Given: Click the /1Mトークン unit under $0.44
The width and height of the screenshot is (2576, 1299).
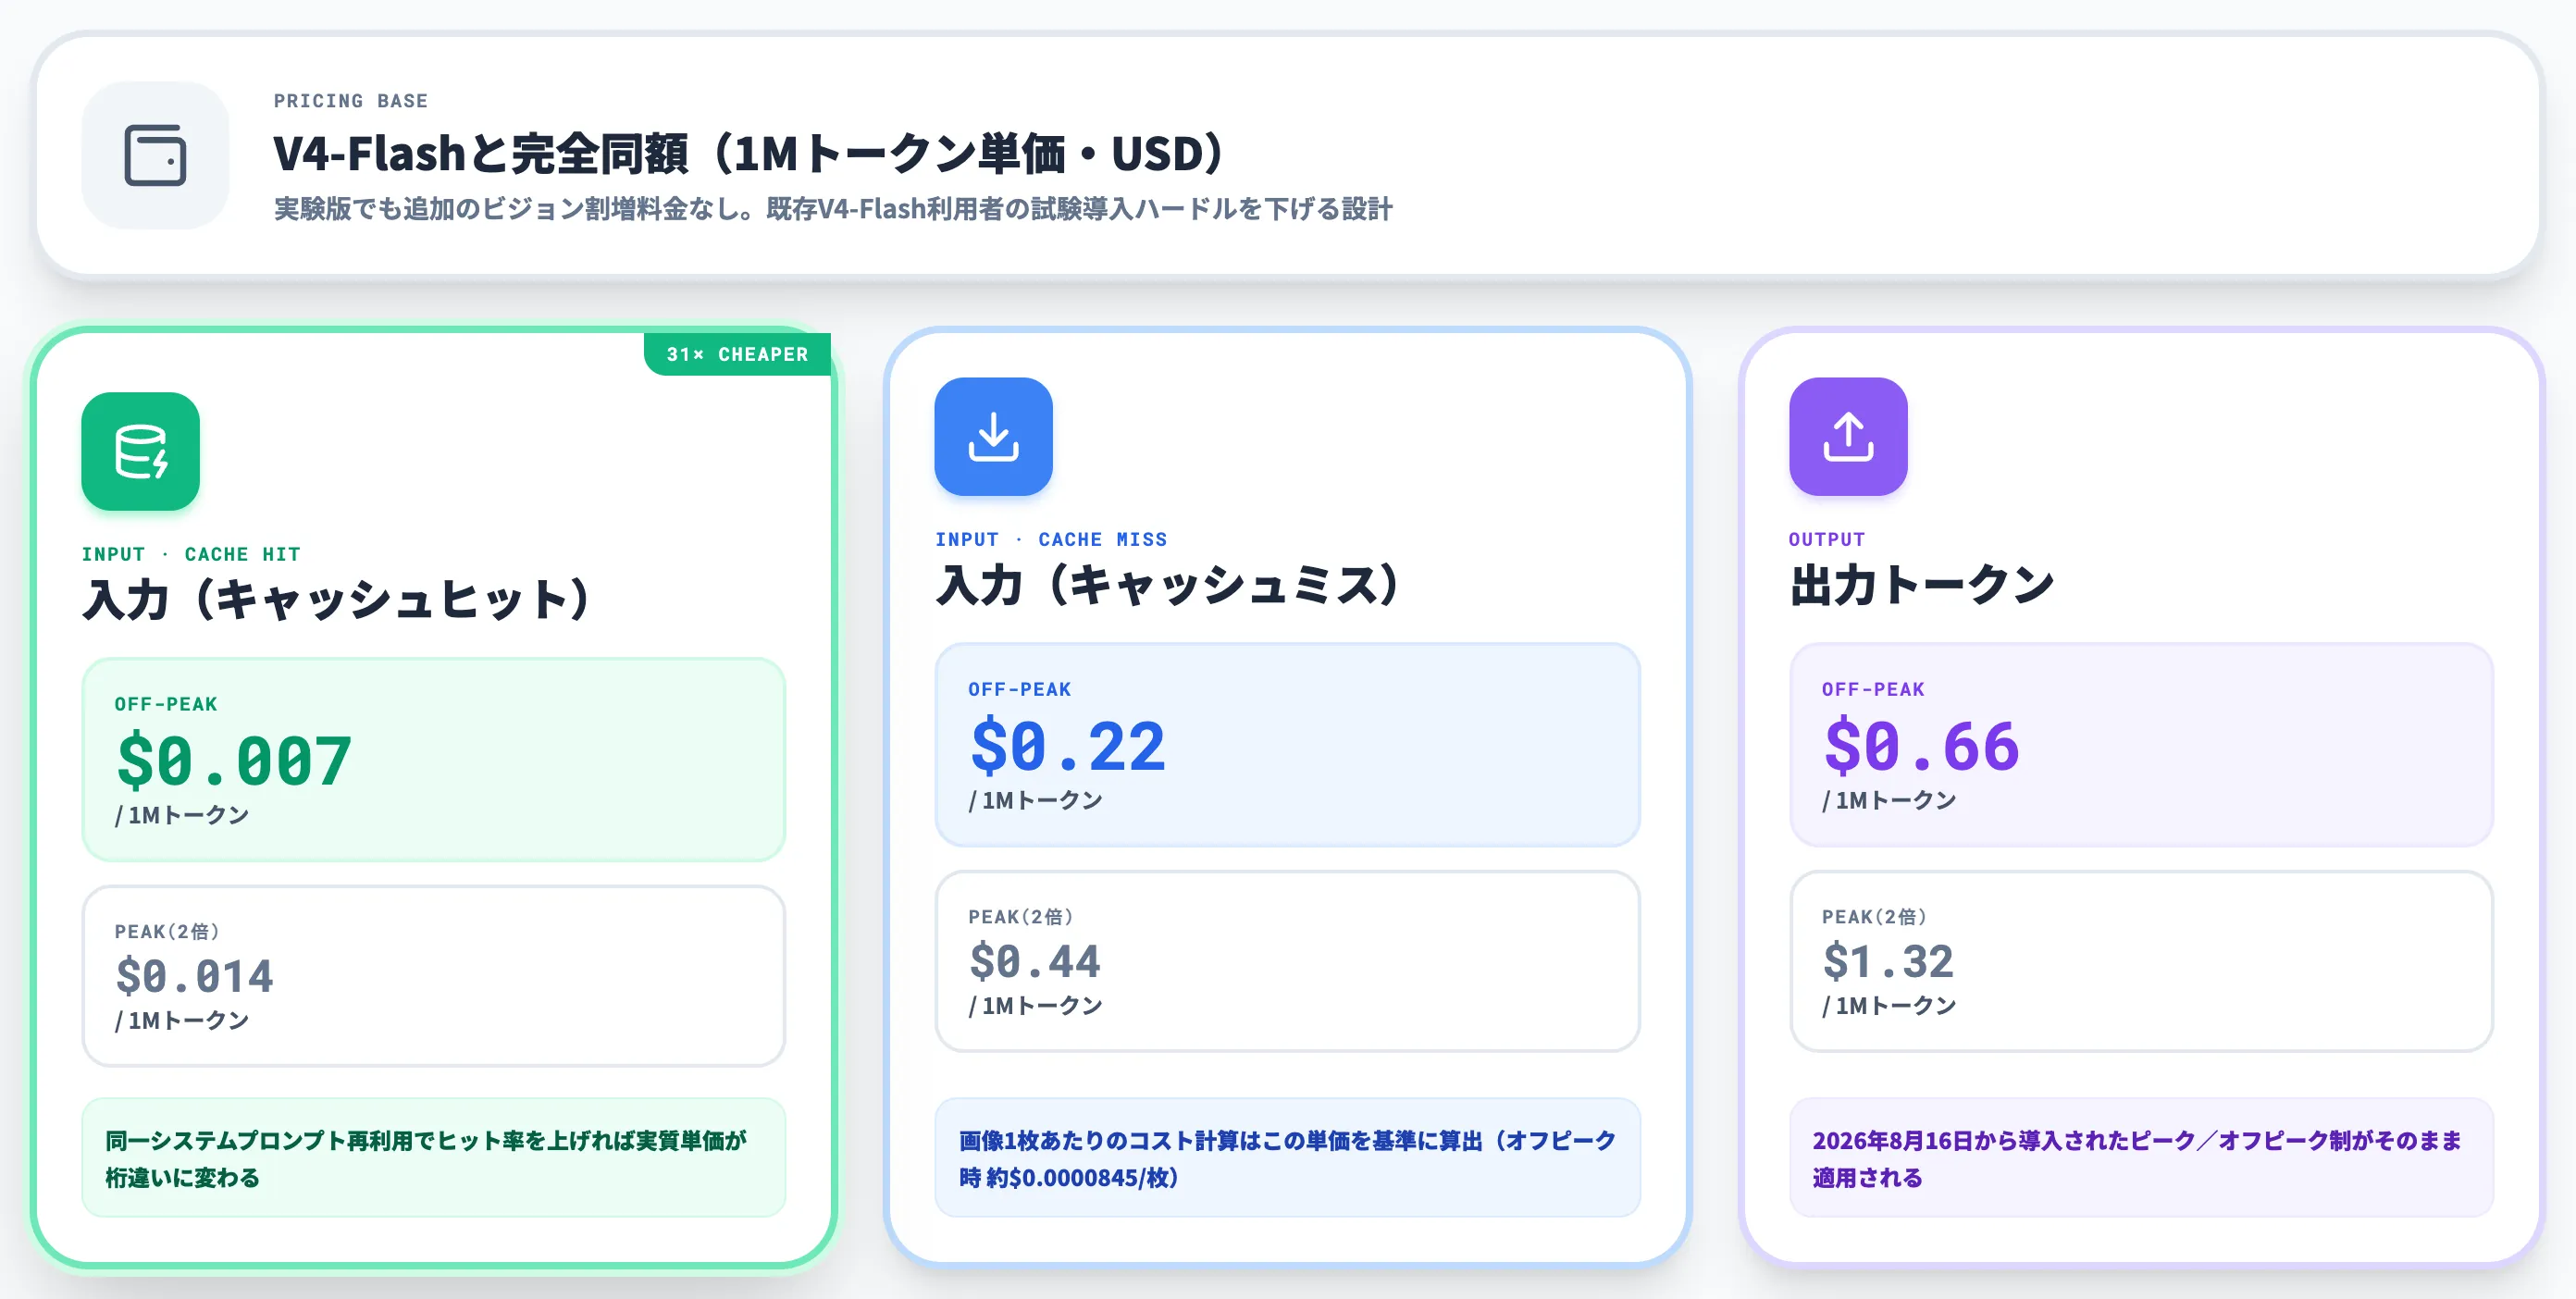Looking at the screenshot, I should coord(1035,1005).
